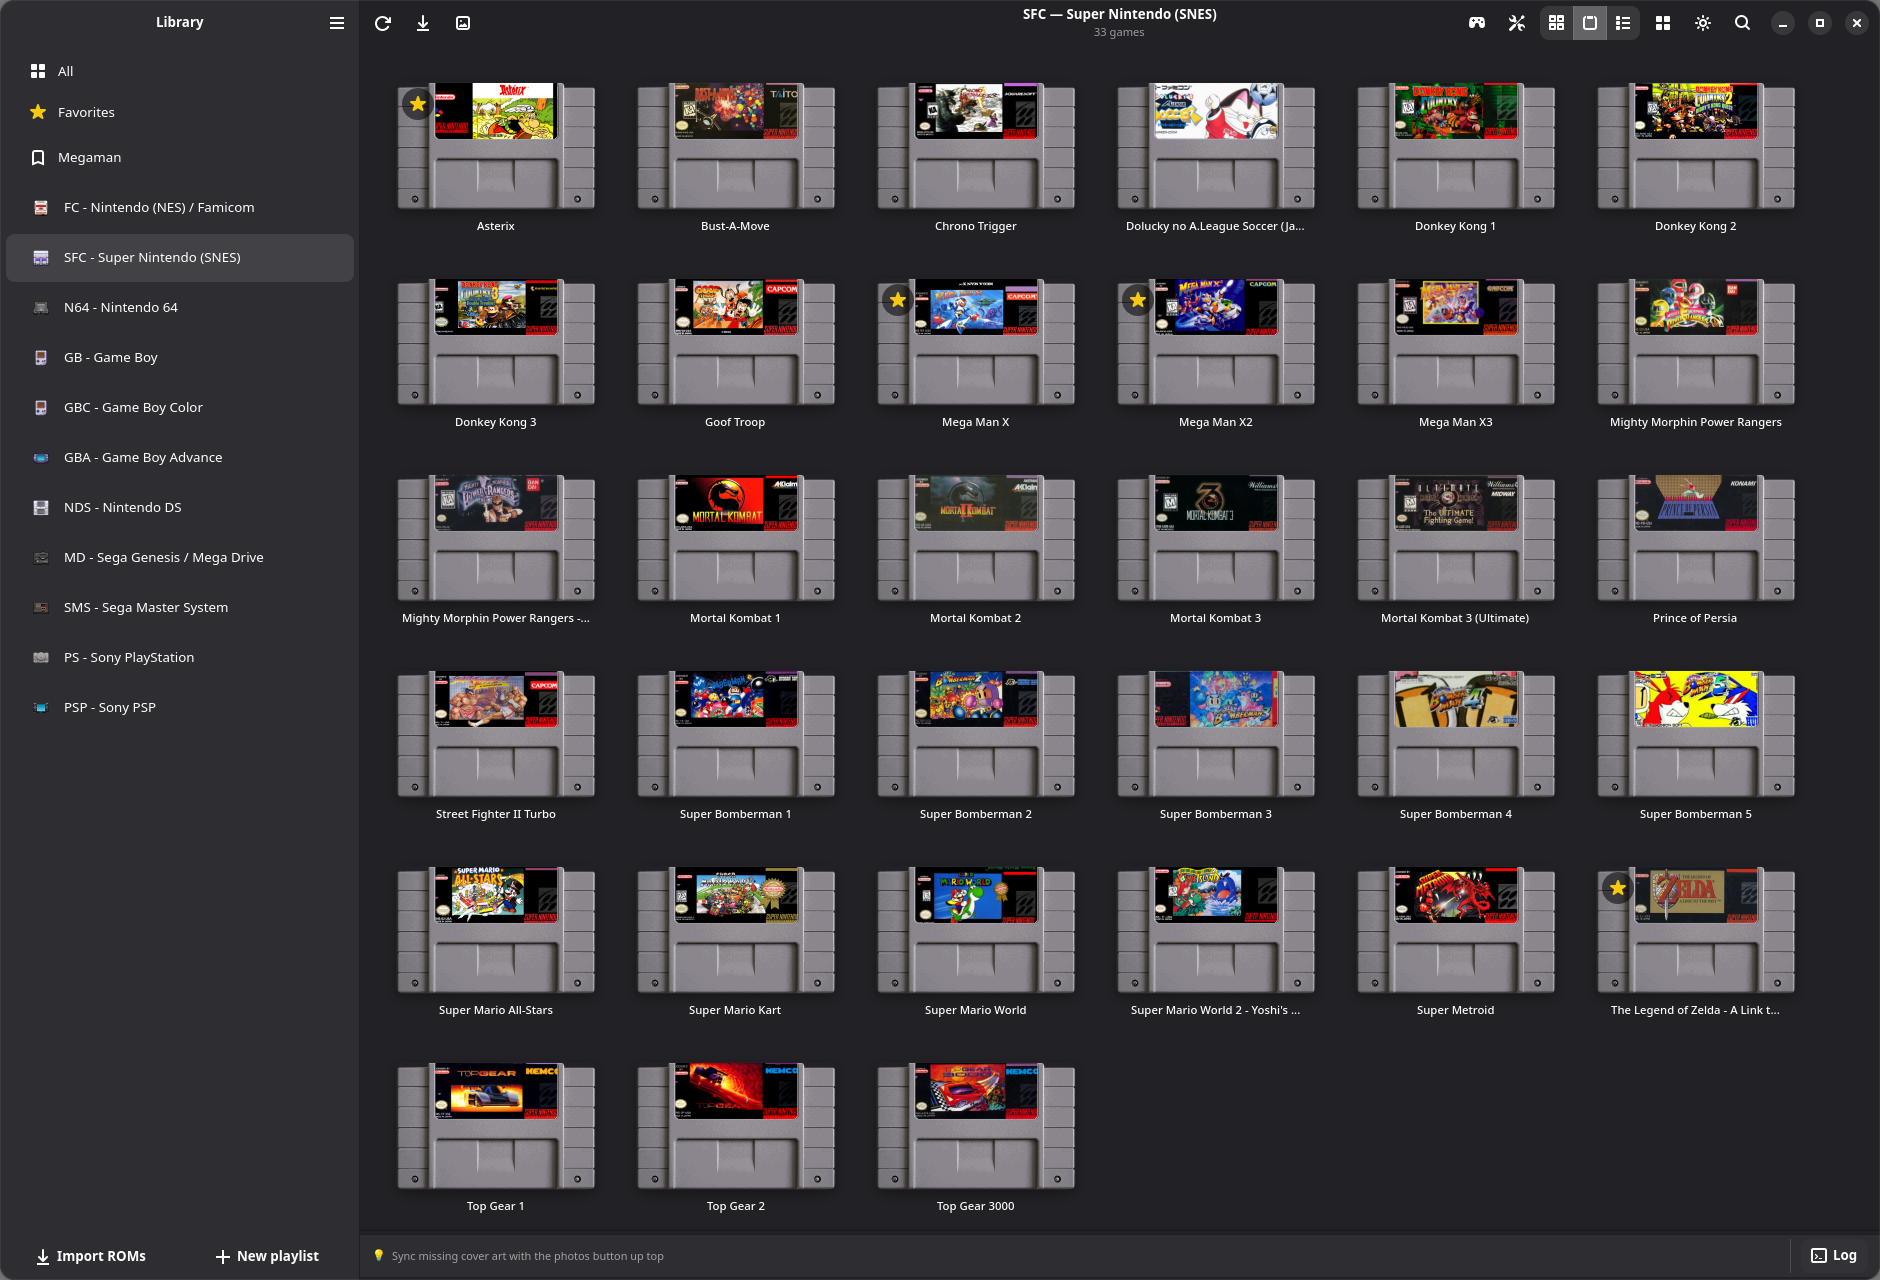Click the refresh library icon
This screenshot has width=1880, height=1280.
pyautogui.click(x=383, y=23)
